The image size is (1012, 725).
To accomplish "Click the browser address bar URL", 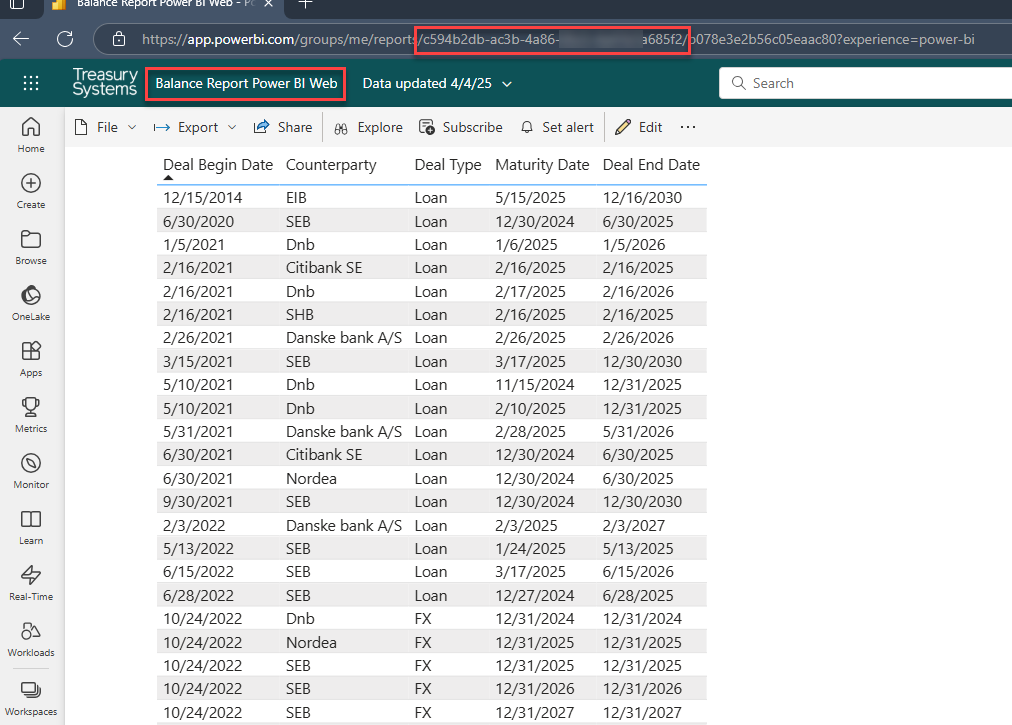I will [x=558, y=39].
